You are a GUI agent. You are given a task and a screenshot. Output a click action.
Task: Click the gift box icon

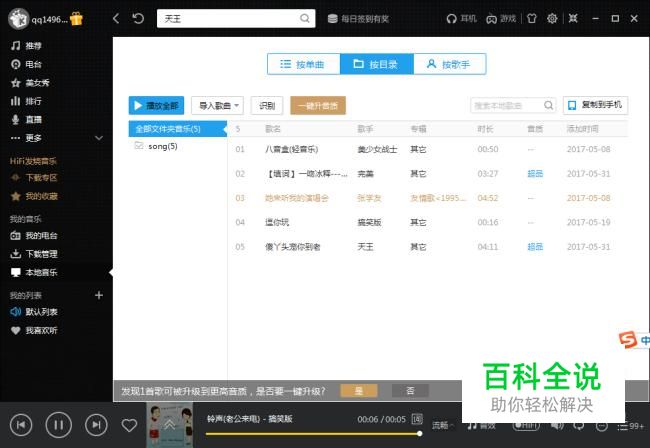76,19
